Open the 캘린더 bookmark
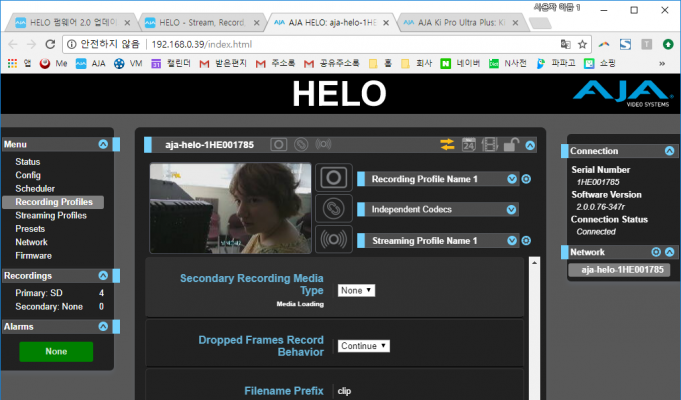 click(171, 64)
